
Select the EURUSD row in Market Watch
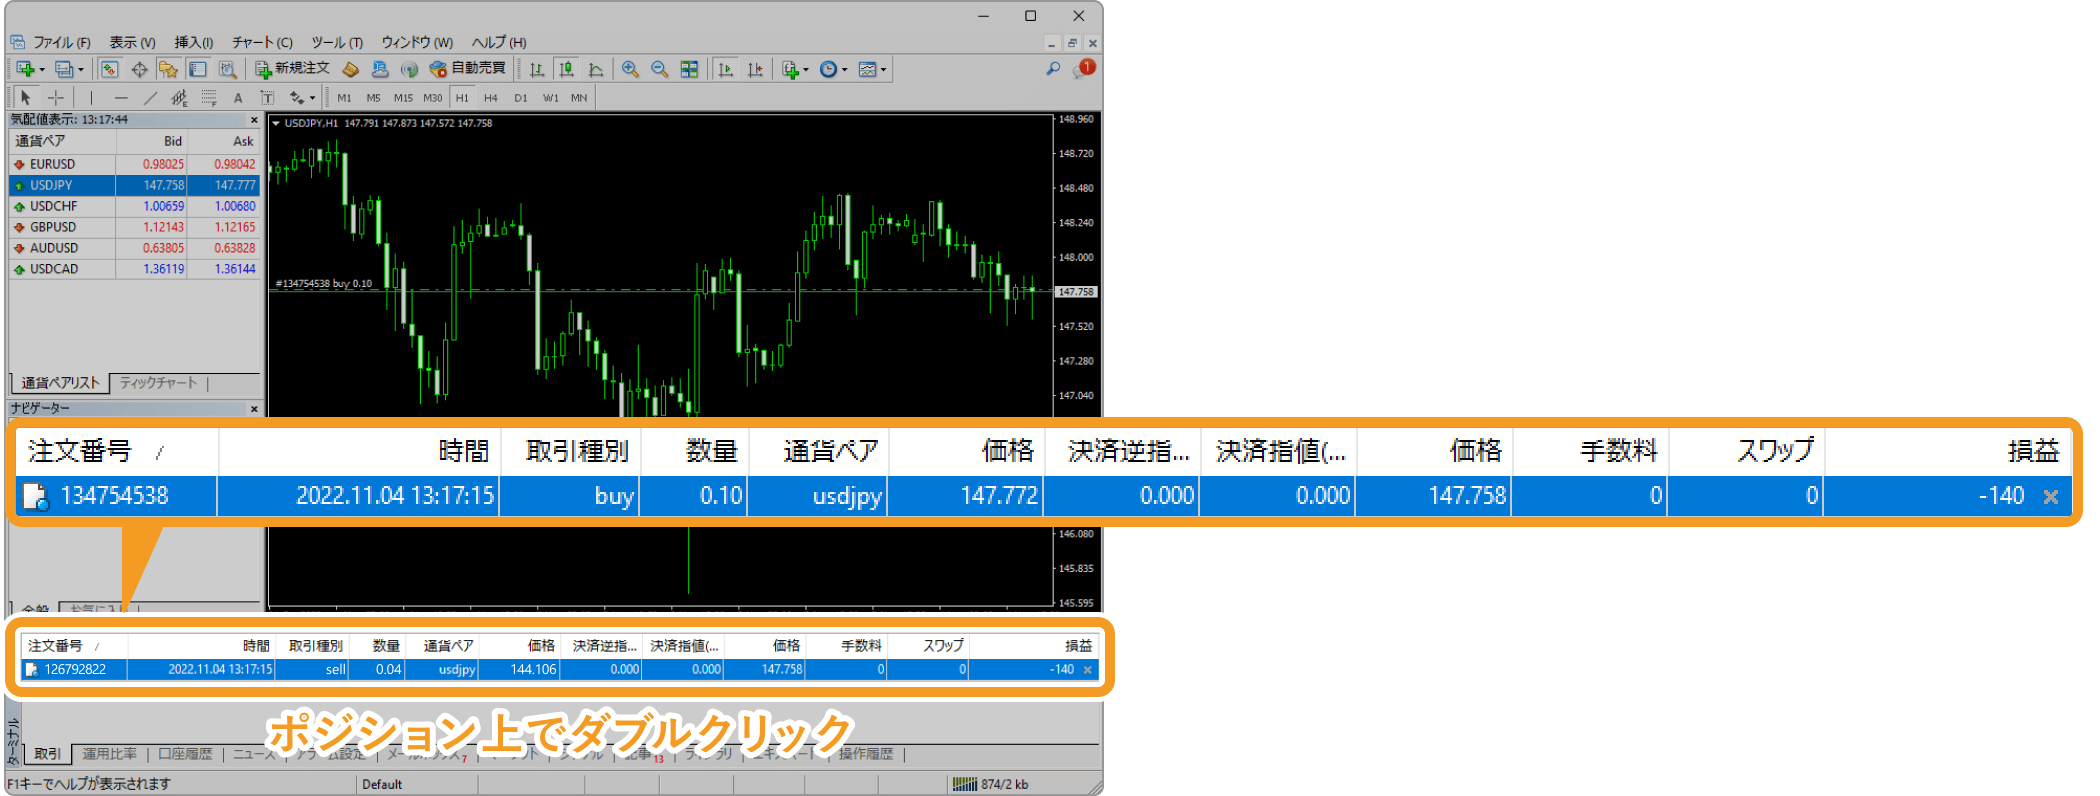point(134,164)
